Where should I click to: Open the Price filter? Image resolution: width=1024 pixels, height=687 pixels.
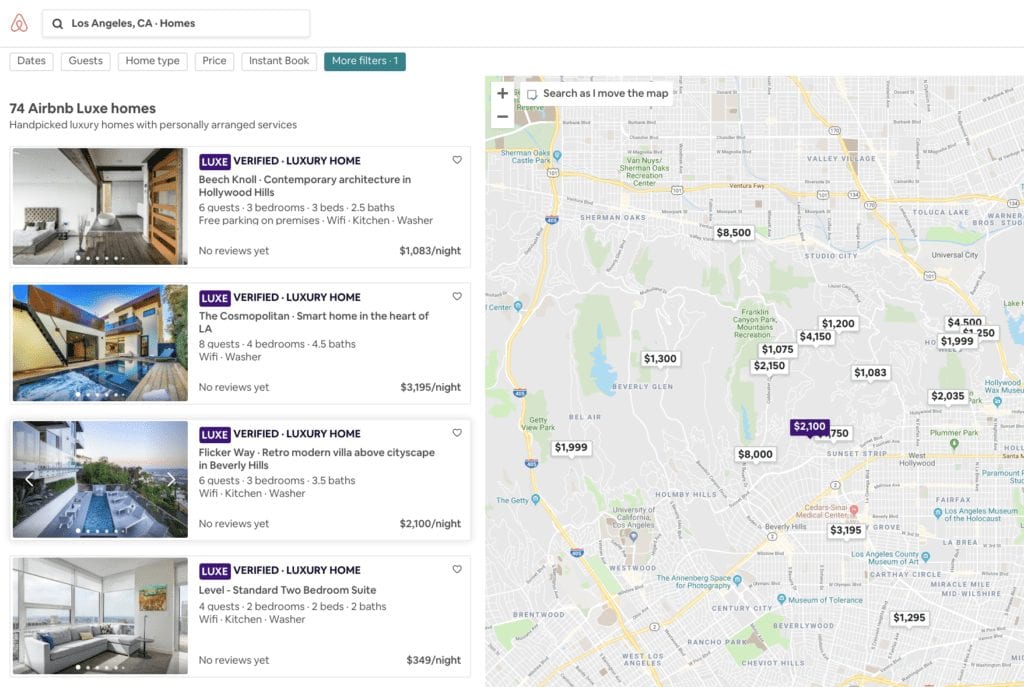(214, 61)
